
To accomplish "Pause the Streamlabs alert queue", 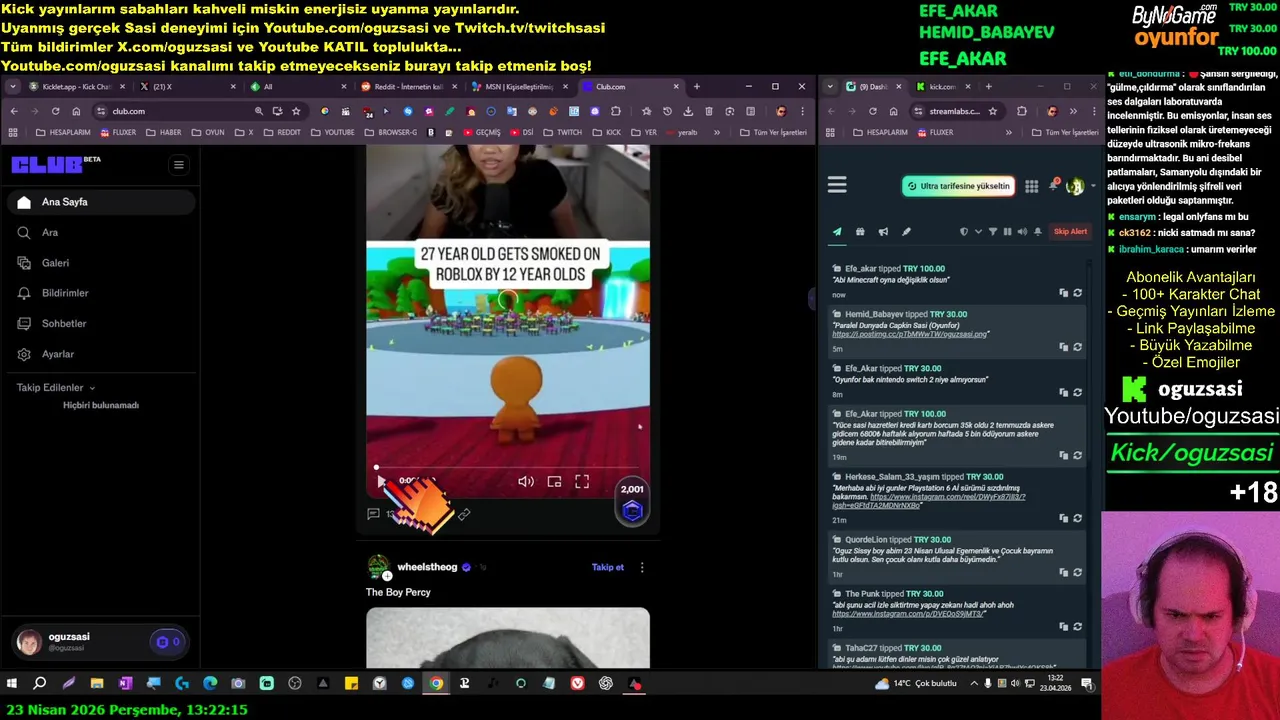I will coord(1007,232).
